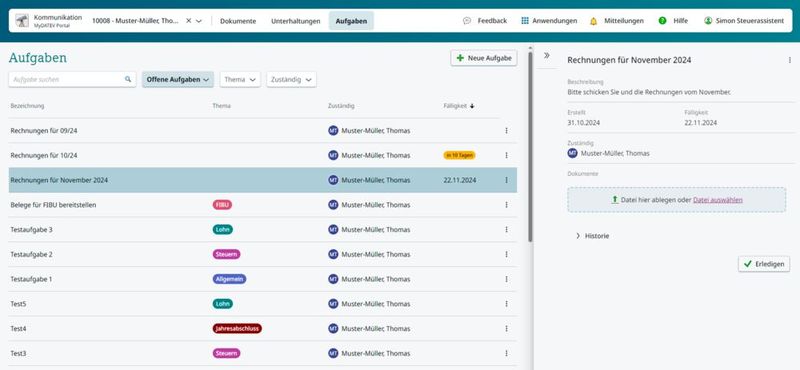Open the task Test4
Screen dimensions: 800x370
pos(18,329)
